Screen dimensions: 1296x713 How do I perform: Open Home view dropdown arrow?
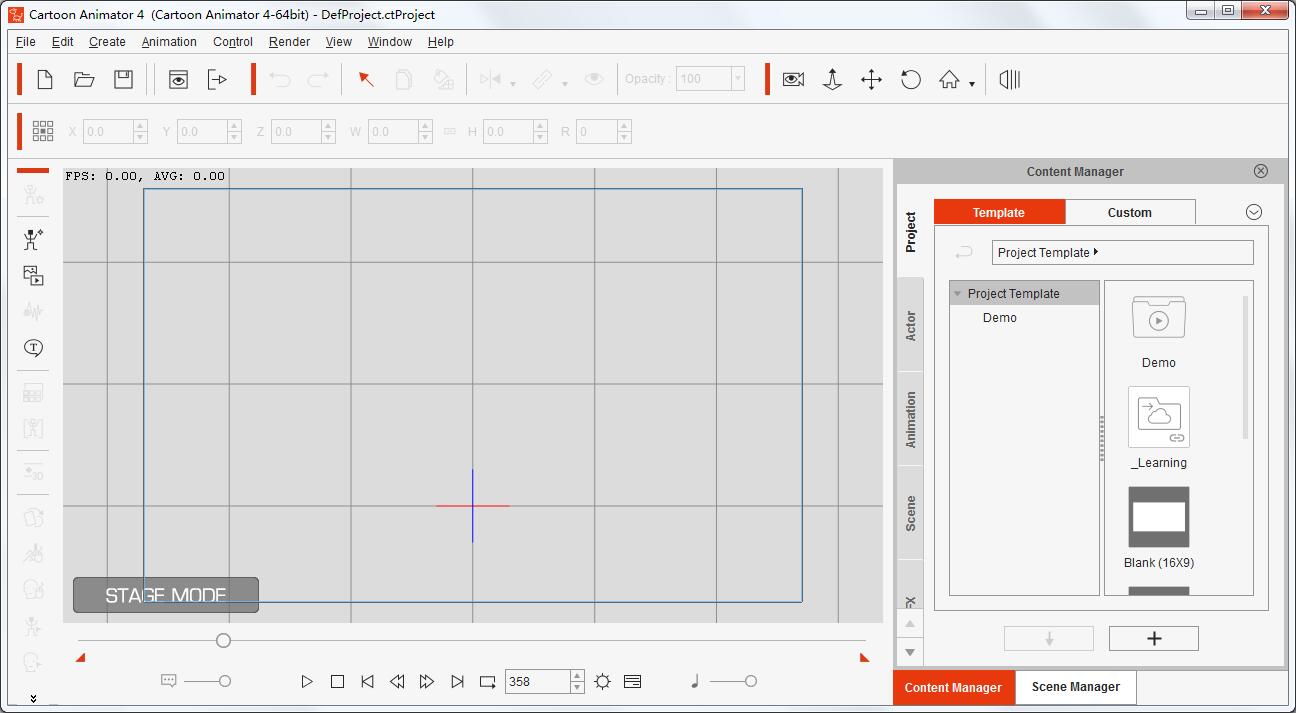pyautogui.click(x=972, y=85)
